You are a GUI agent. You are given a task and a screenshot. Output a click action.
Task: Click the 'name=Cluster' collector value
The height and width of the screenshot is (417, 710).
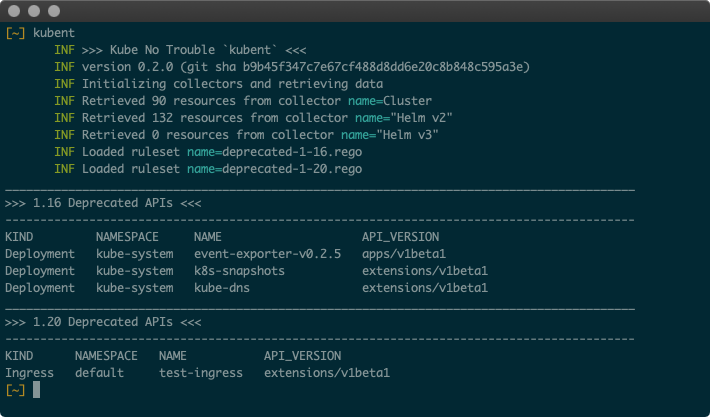tap(390, 101)
